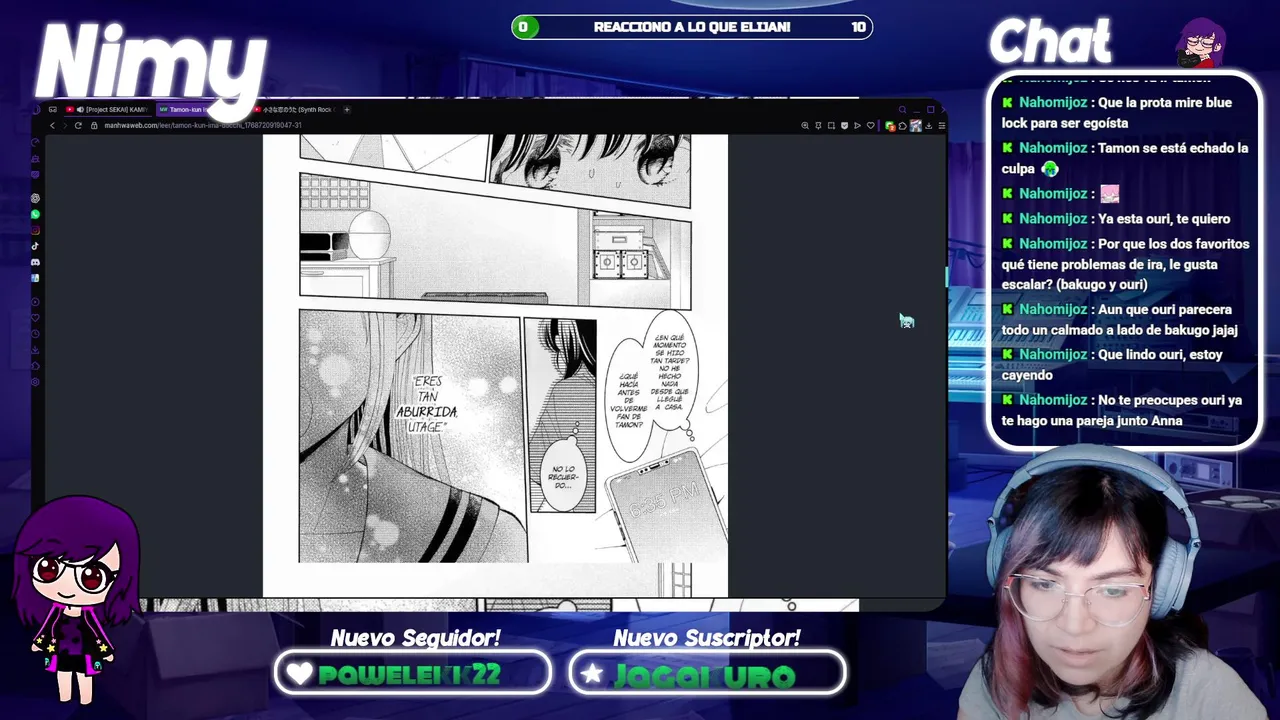This screenshot has width=1280, height=720.
Task: Click the 'REACCIONO A LO QUE ELIJANI' goal bar
Action: (x=692, y=27)
